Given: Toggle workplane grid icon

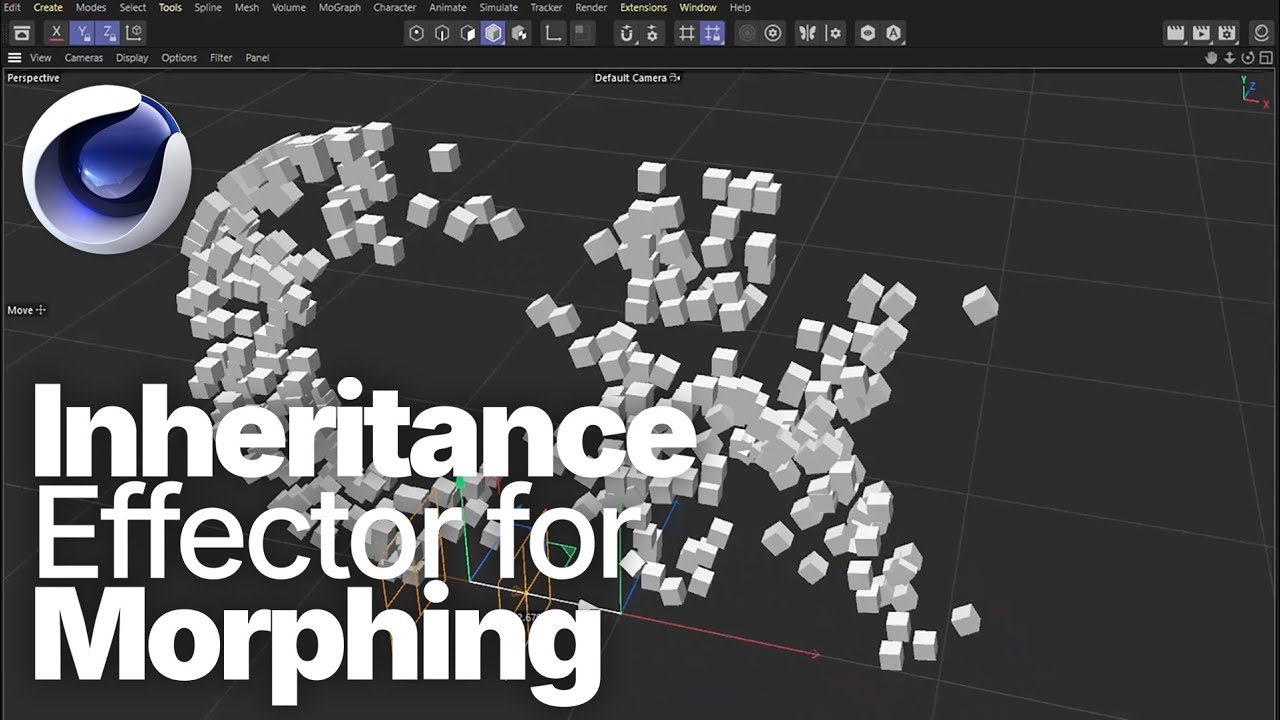Looking at the screenshot, I should [x=686, y=33].
